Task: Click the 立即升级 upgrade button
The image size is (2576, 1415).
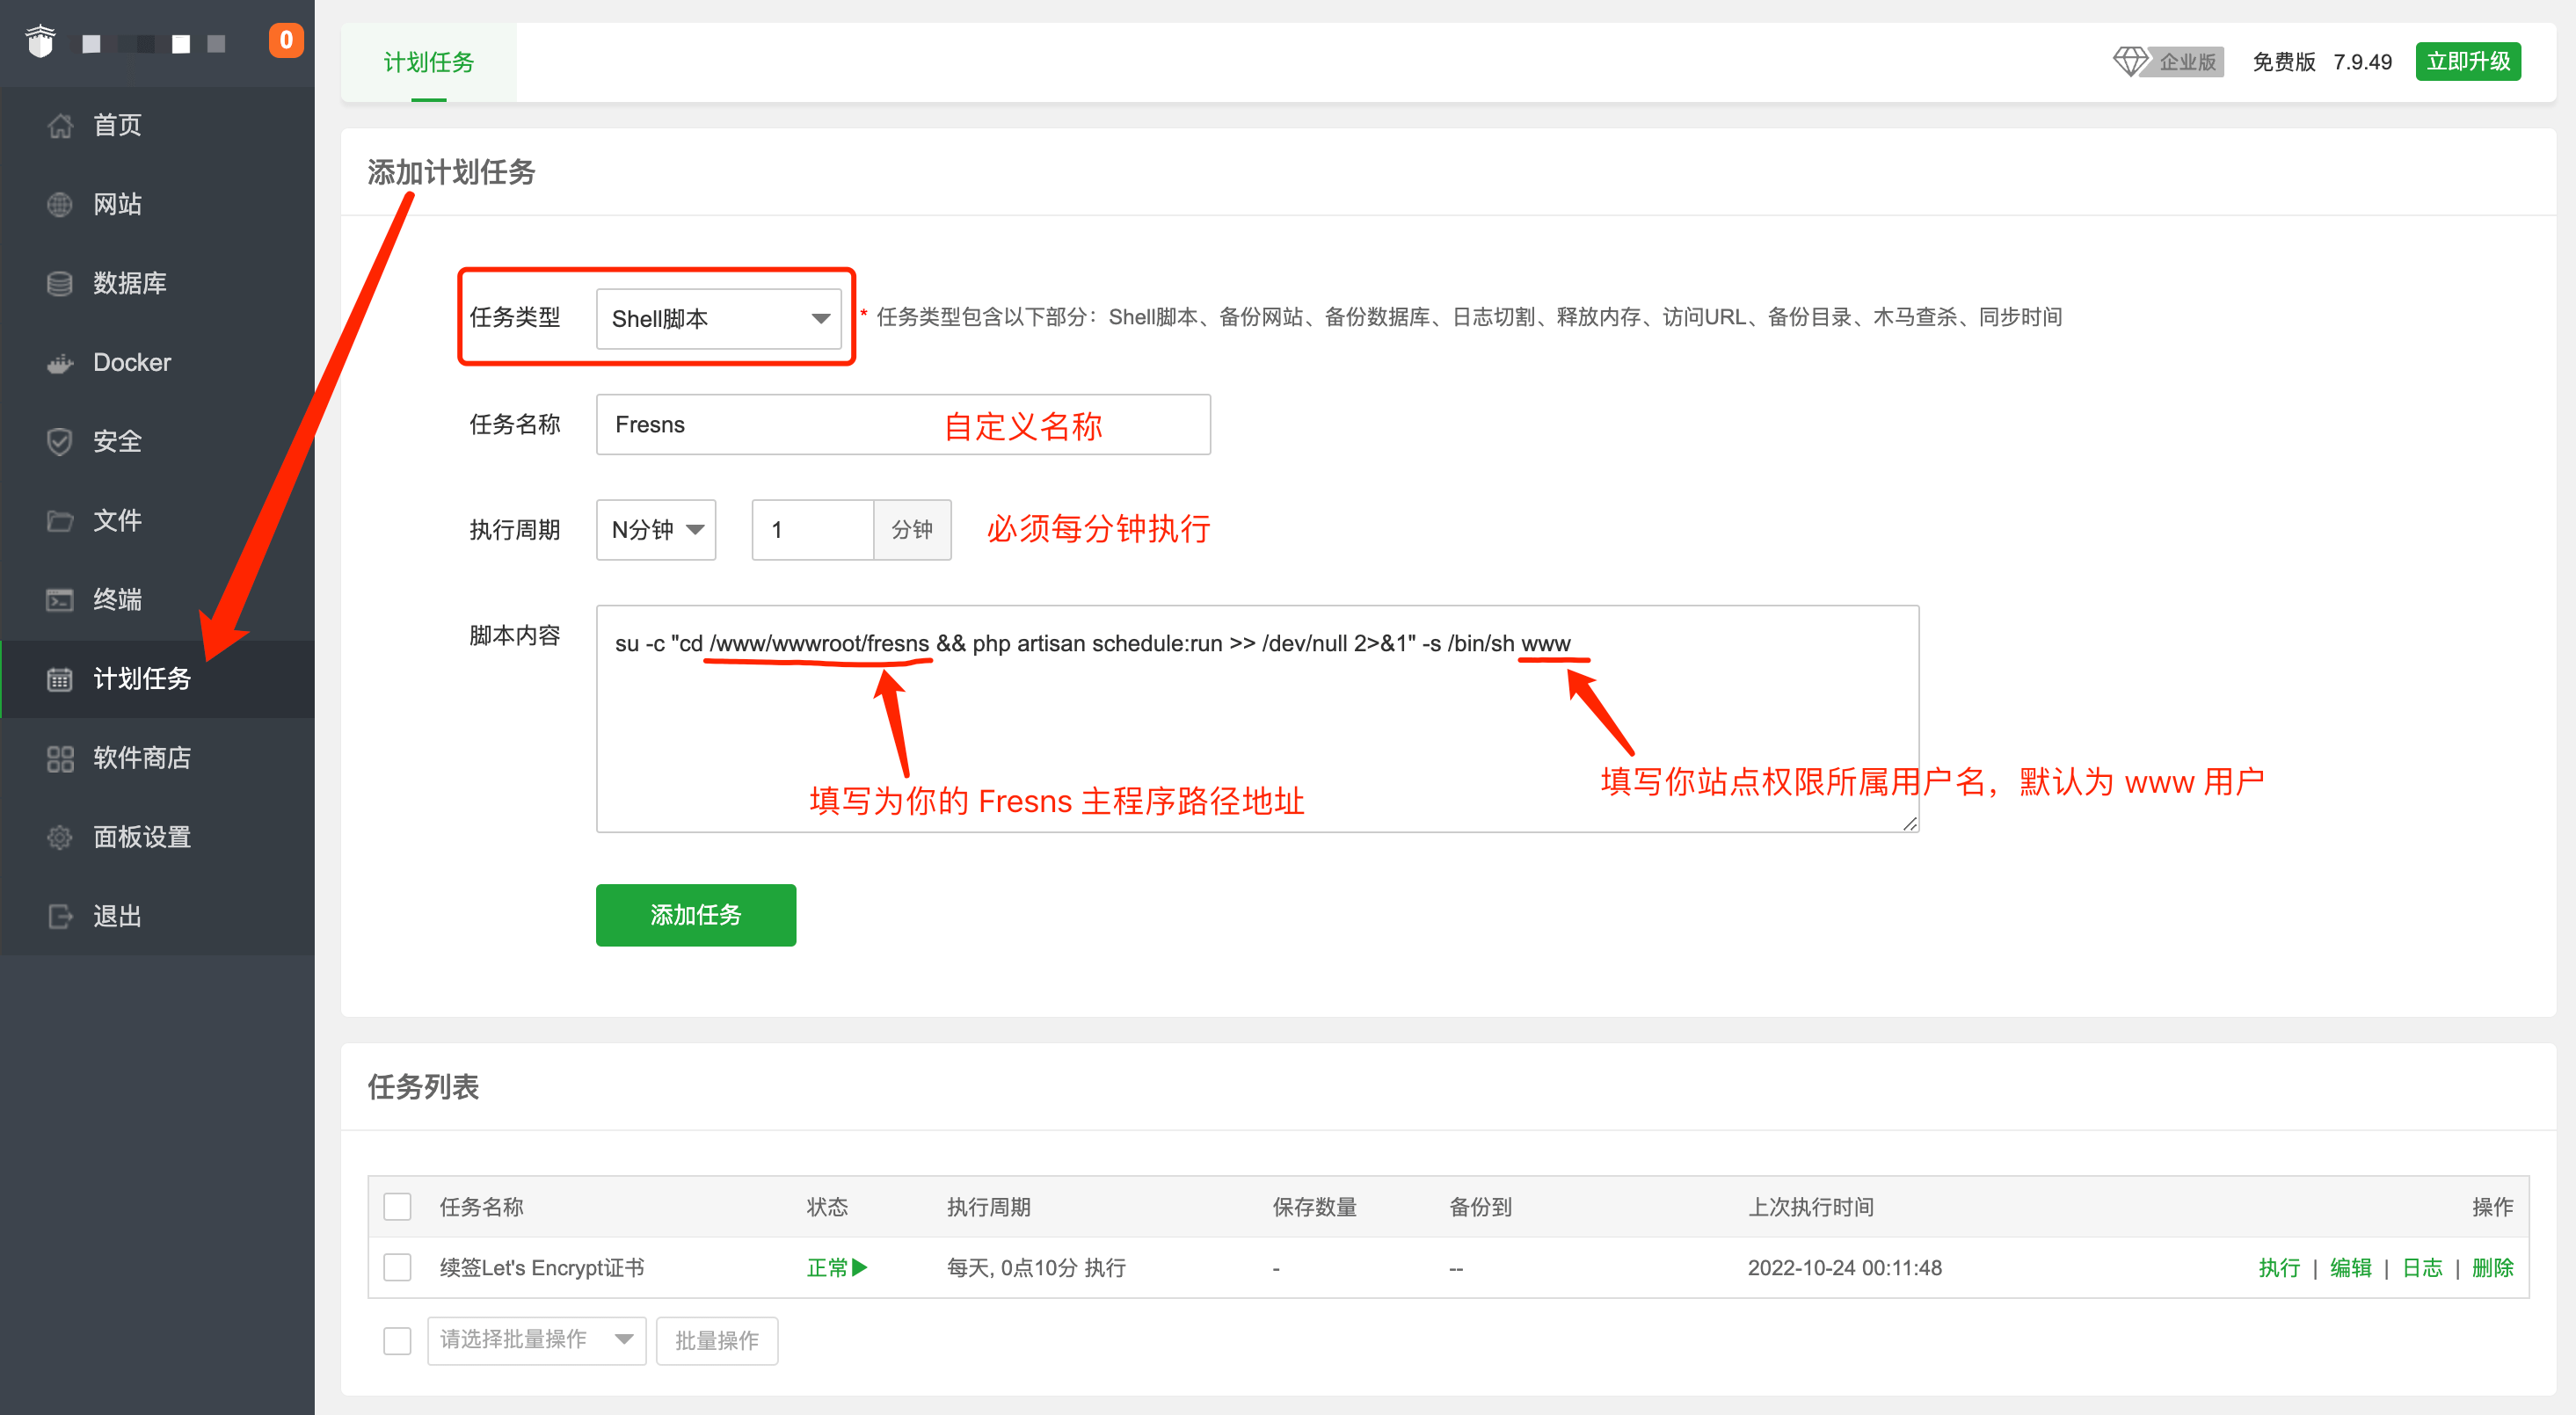Action: tap(2468, 61)
